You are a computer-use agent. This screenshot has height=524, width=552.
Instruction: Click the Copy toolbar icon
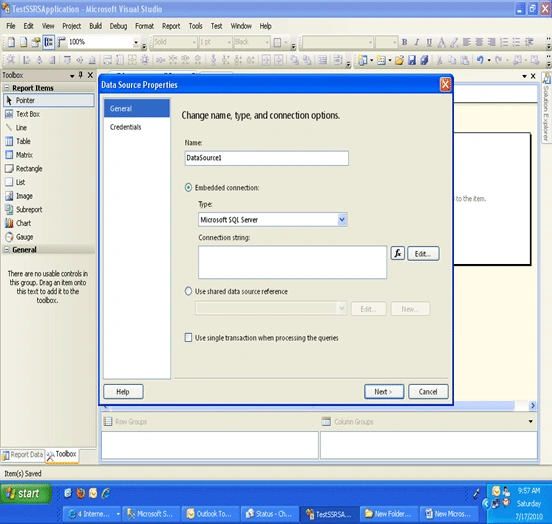[452, 60]
